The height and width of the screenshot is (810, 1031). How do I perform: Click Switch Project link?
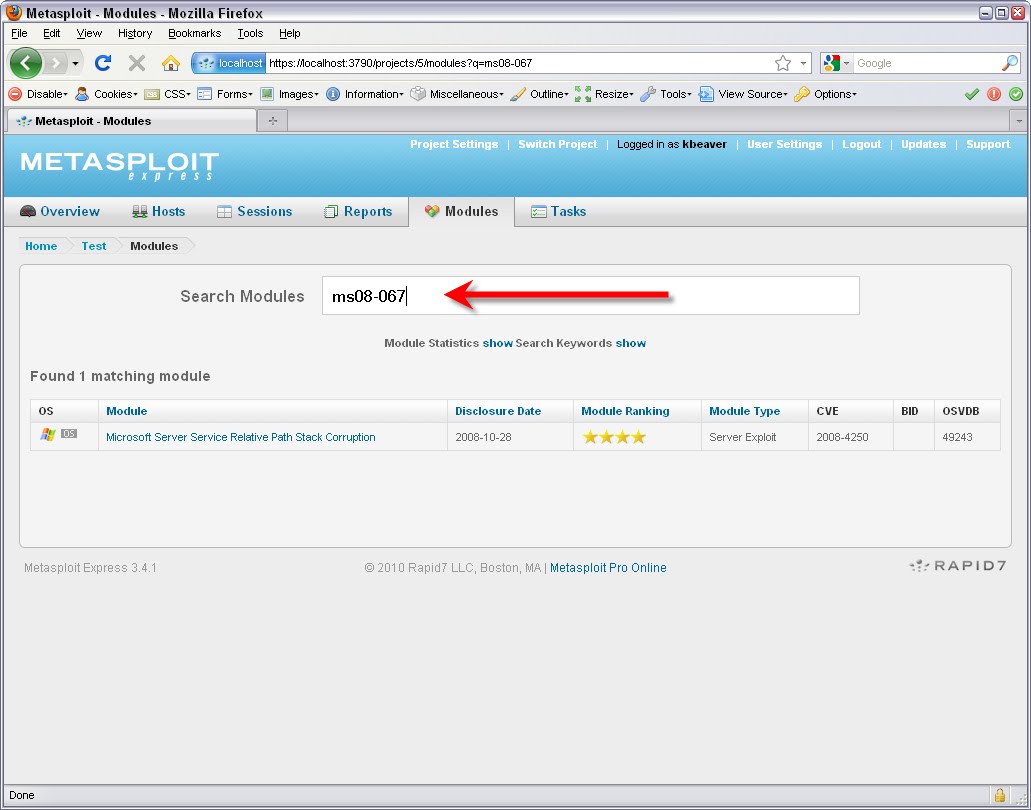(x=558, y=144)
